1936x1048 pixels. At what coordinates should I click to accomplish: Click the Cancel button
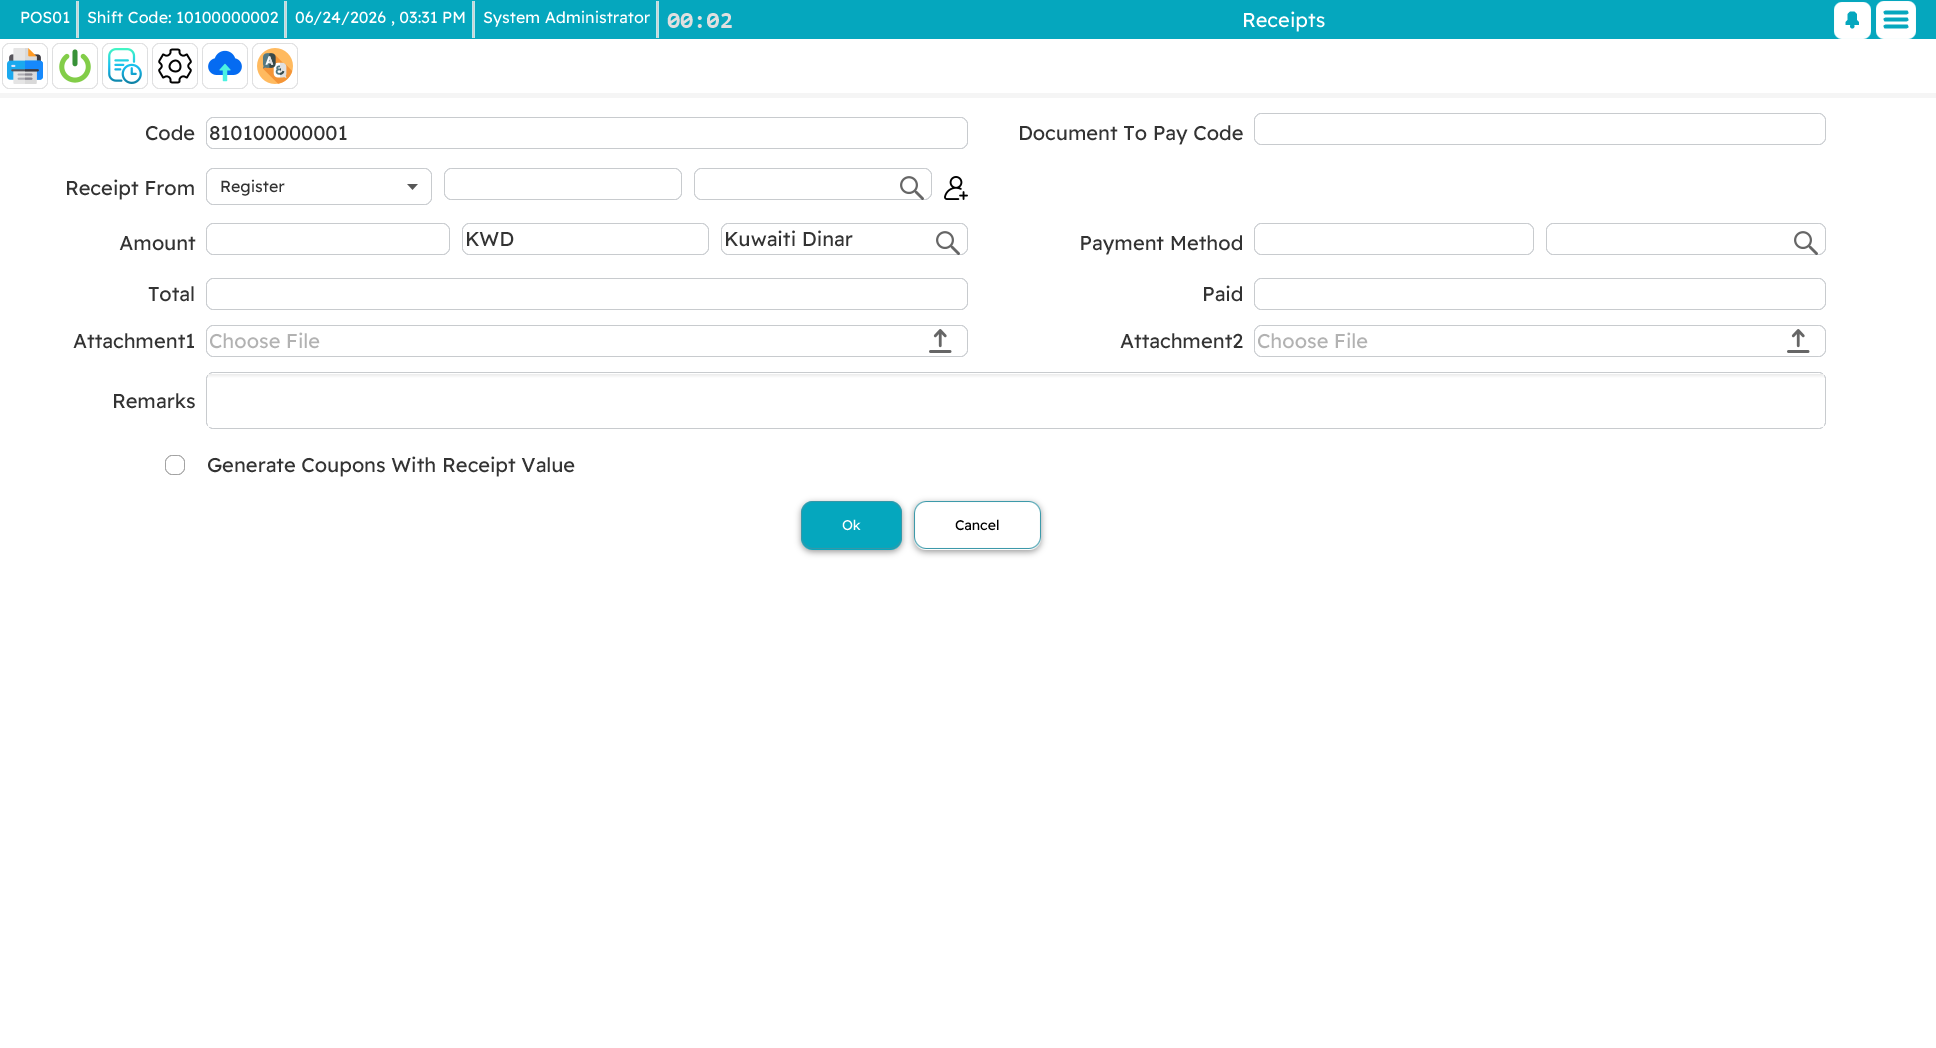(x=977, y=525)
